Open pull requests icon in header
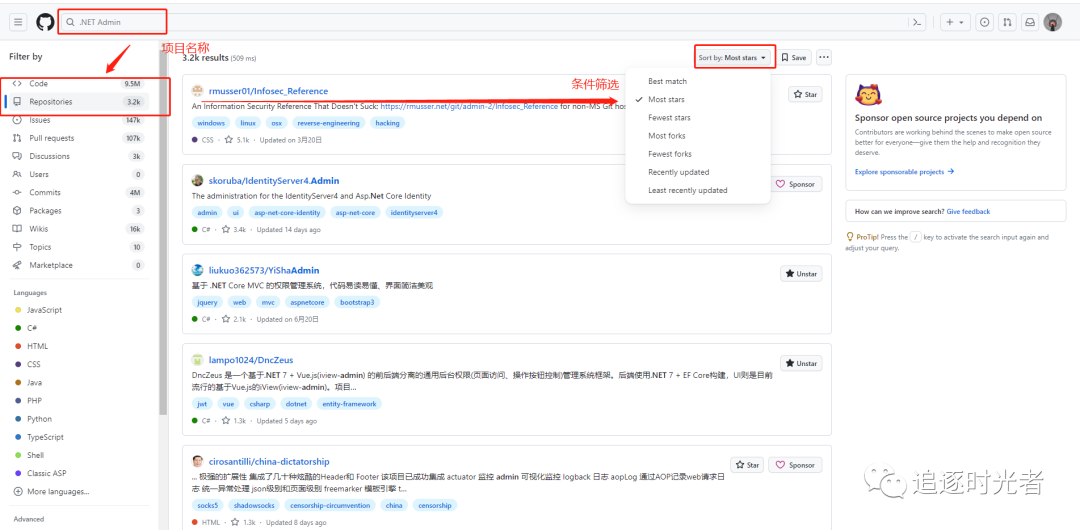 tap(1008, 22)
